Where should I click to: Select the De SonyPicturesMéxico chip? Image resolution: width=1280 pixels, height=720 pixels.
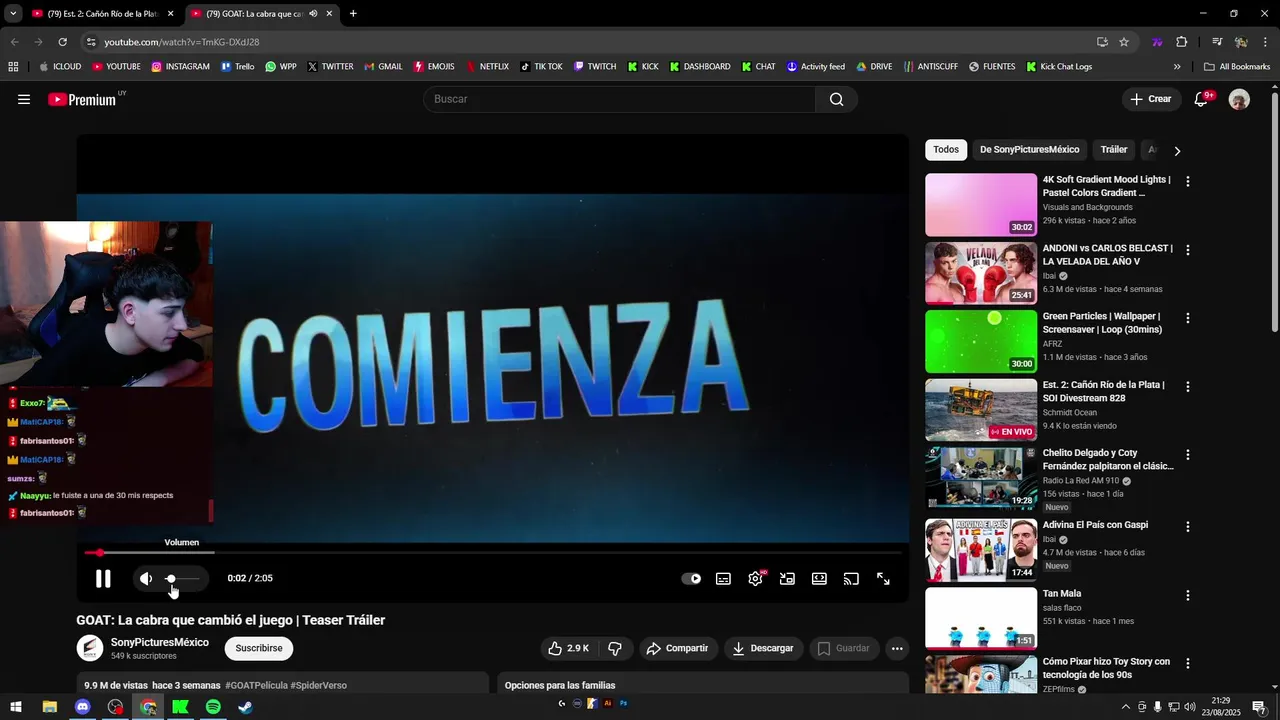point(1029,150)
